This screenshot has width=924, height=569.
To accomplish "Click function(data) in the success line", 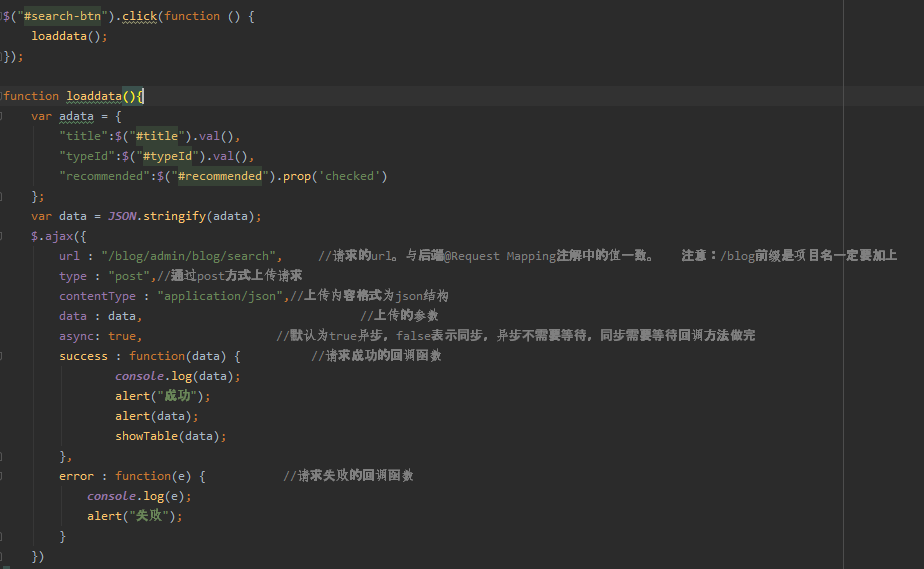I will pyautogui.click(x=177, y=356).
